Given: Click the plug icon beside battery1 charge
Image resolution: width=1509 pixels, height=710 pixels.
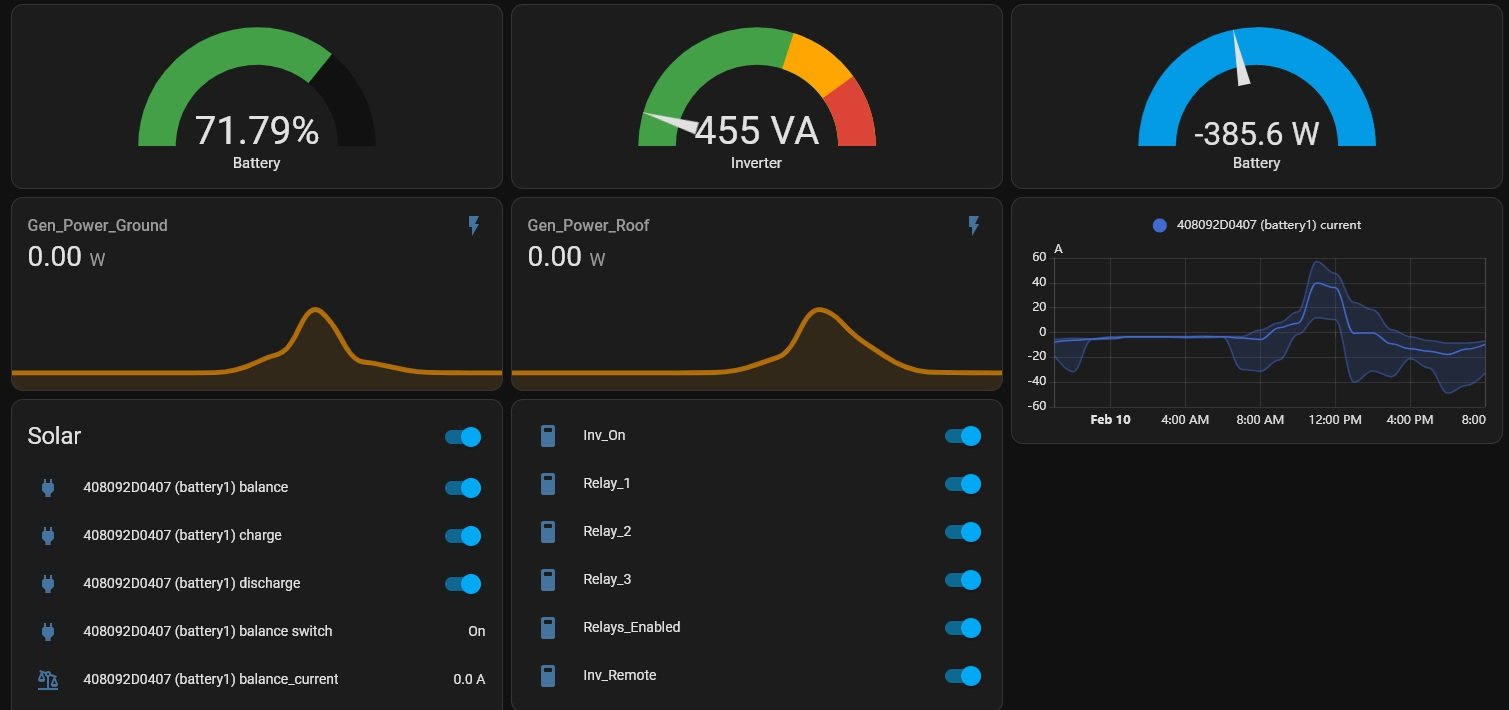Looking at the screenshot, I should [47, 536].
